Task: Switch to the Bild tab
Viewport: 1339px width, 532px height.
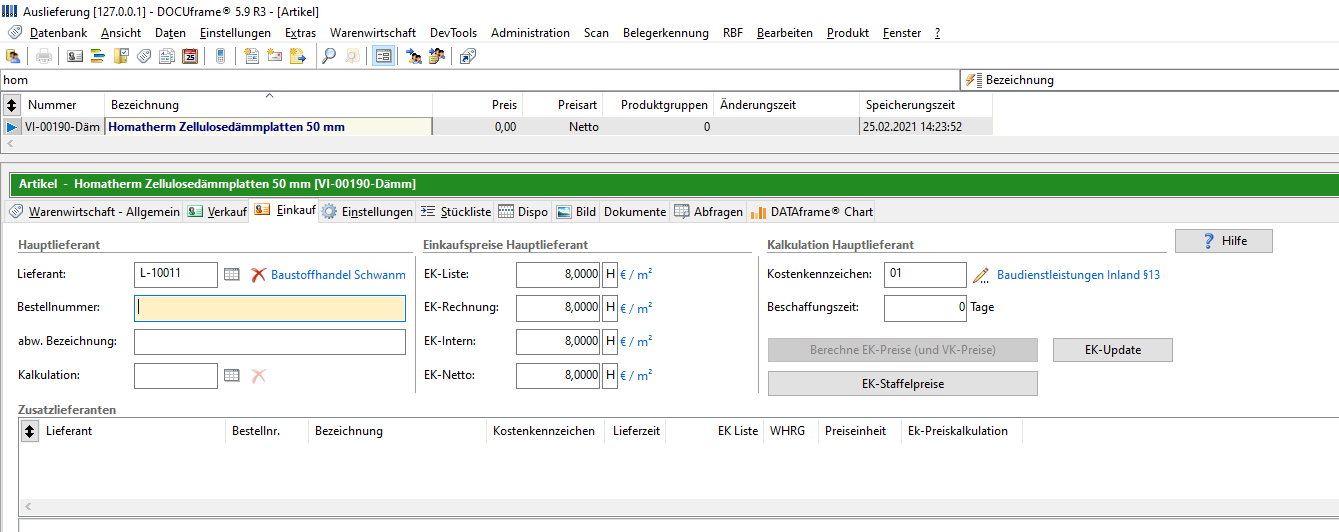Action: [x=576, y=212]
